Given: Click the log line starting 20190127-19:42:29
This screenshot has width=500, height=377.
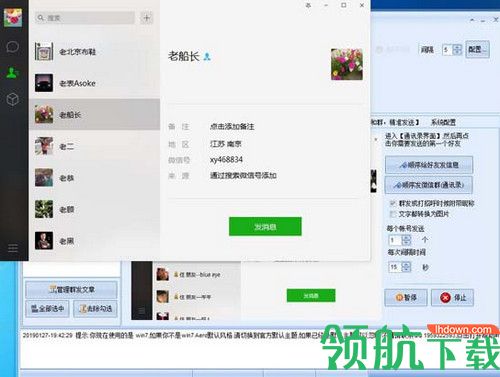Looking at the screenshot, I should pos(260,335).
